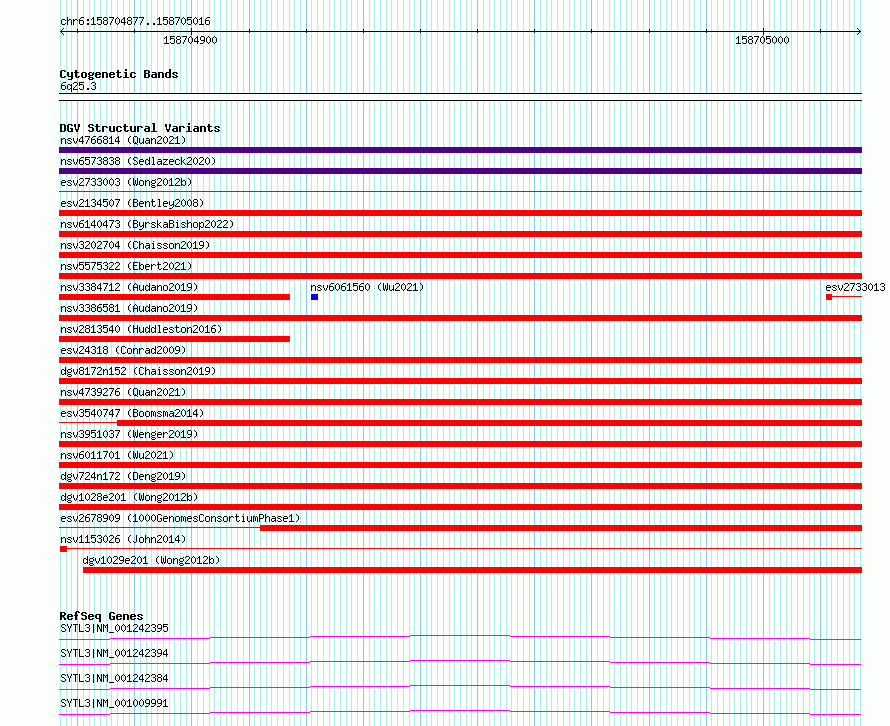Screen dimensions: 890x726
Task: Click nsv1153026 (John2014) label
Action: tap(123, 539)
